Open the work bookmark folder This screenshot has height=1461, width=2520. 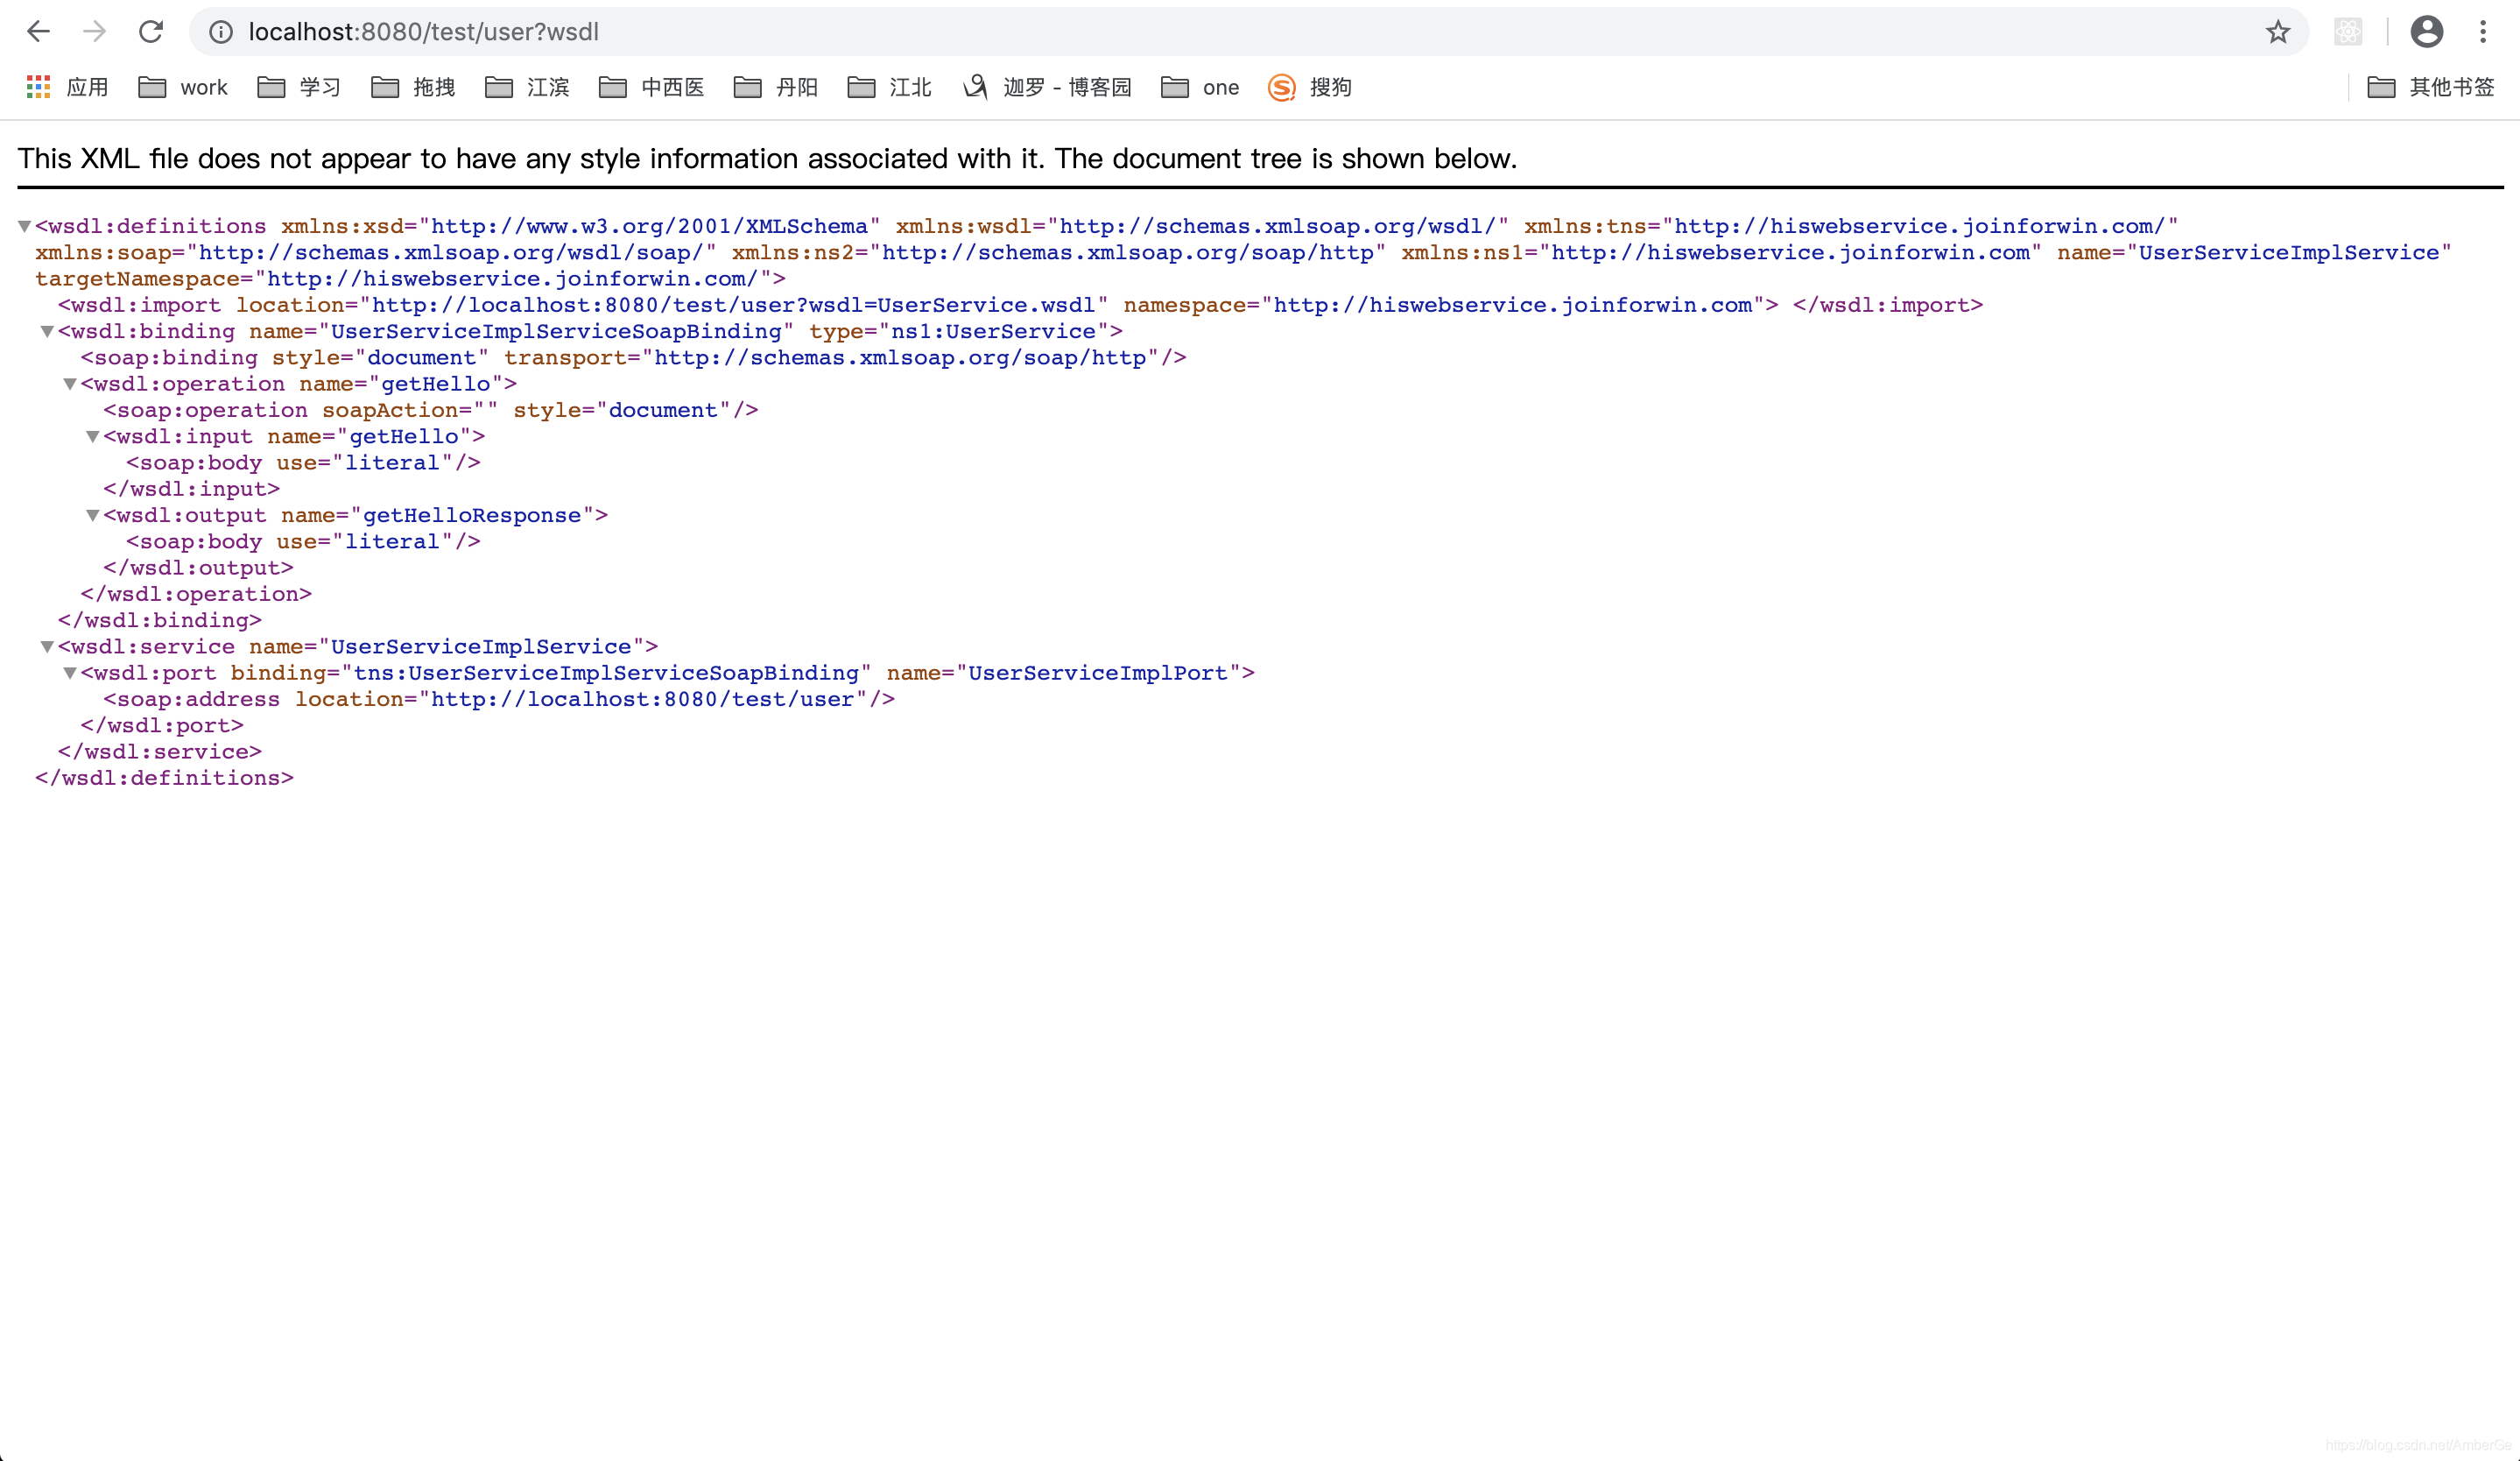point(183,87)
